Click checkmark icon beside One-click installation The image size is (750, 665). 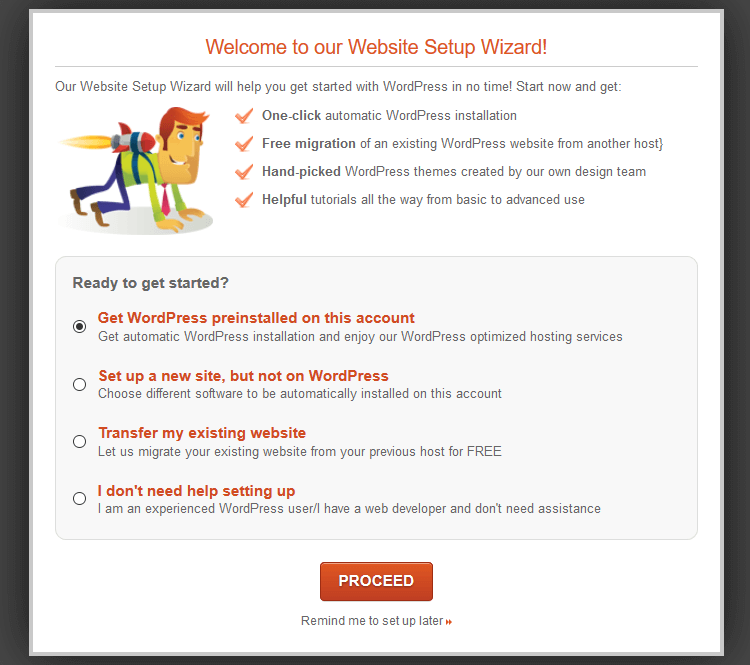point(244,116)
